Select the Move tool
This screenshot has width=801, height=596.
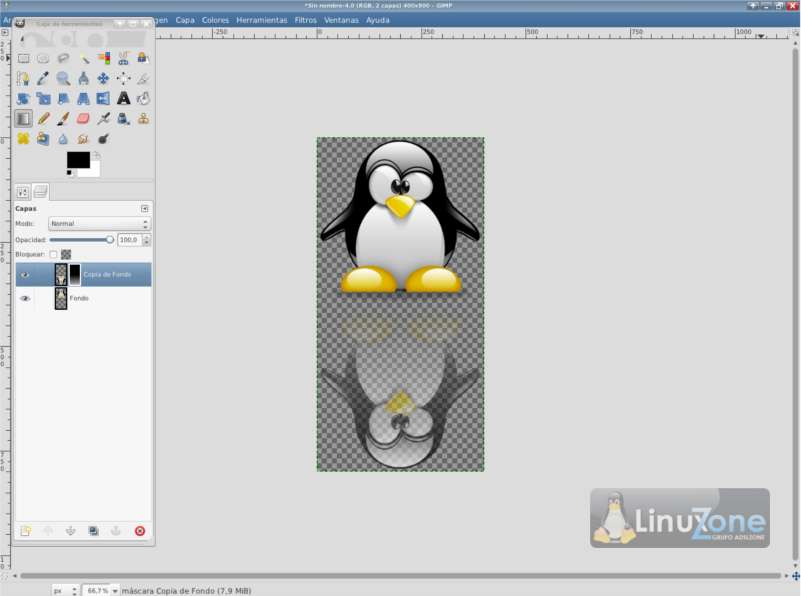click(104, 78)
